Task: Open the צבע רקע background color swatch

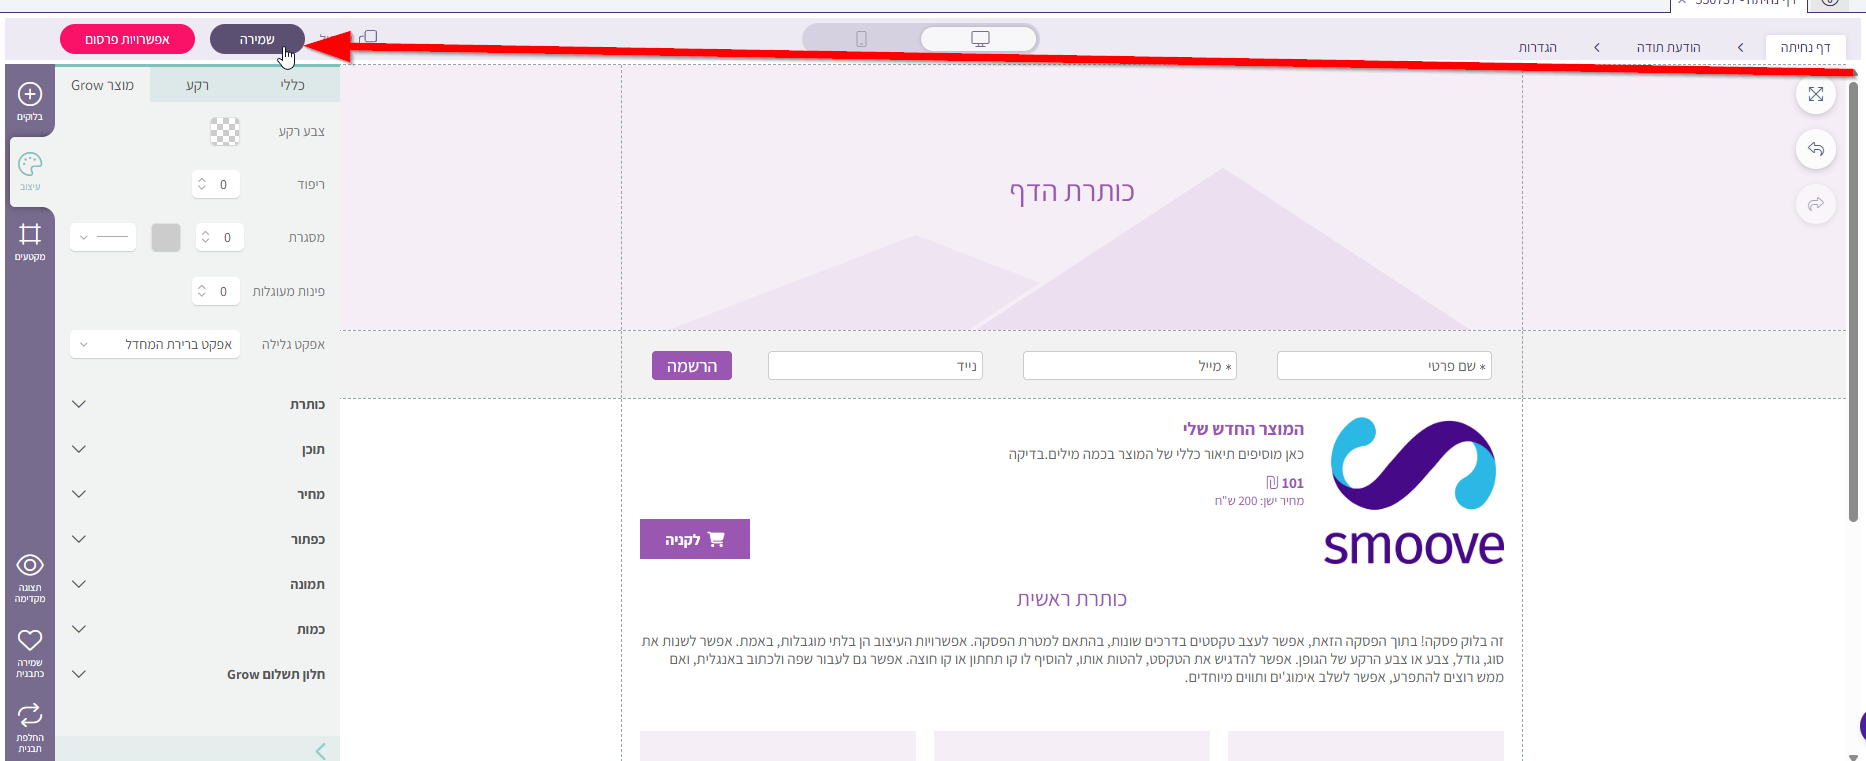Action: [x=225, y=131]
